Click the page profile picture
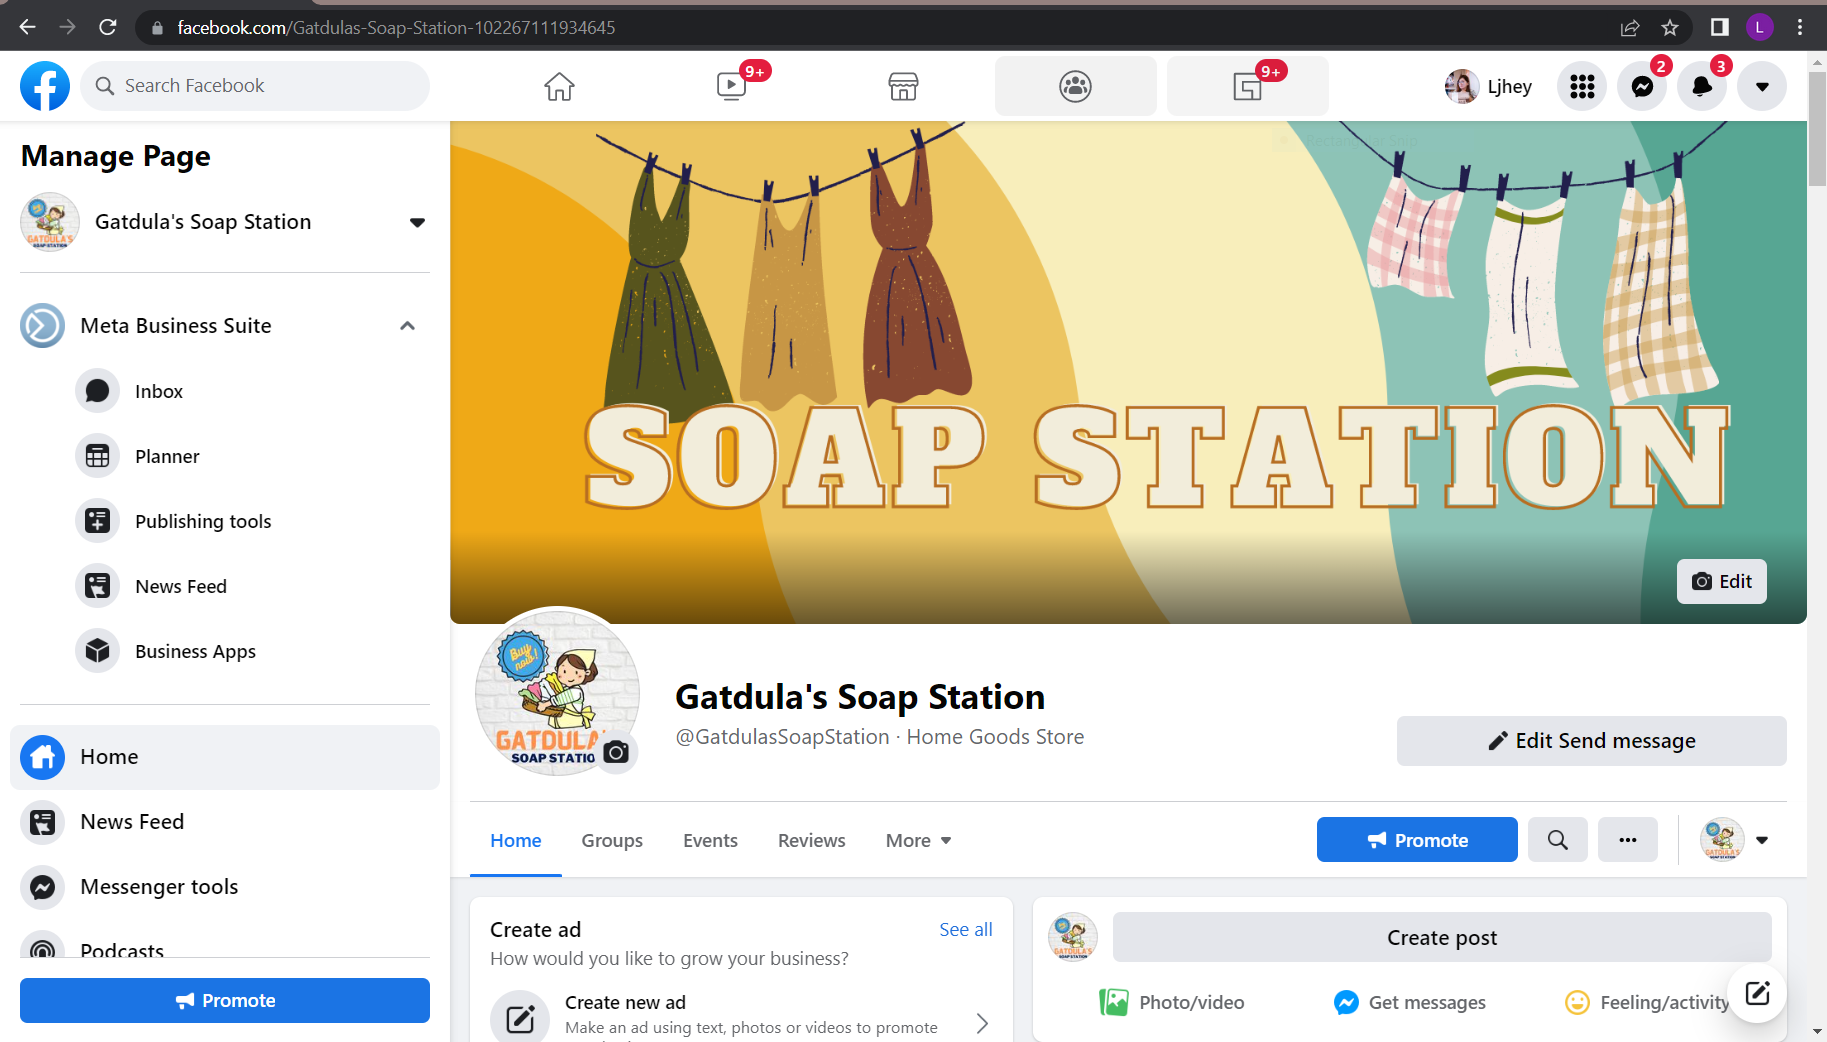Image resolution: width=1827 pixels, height=1042 pixels. (556, 692)
